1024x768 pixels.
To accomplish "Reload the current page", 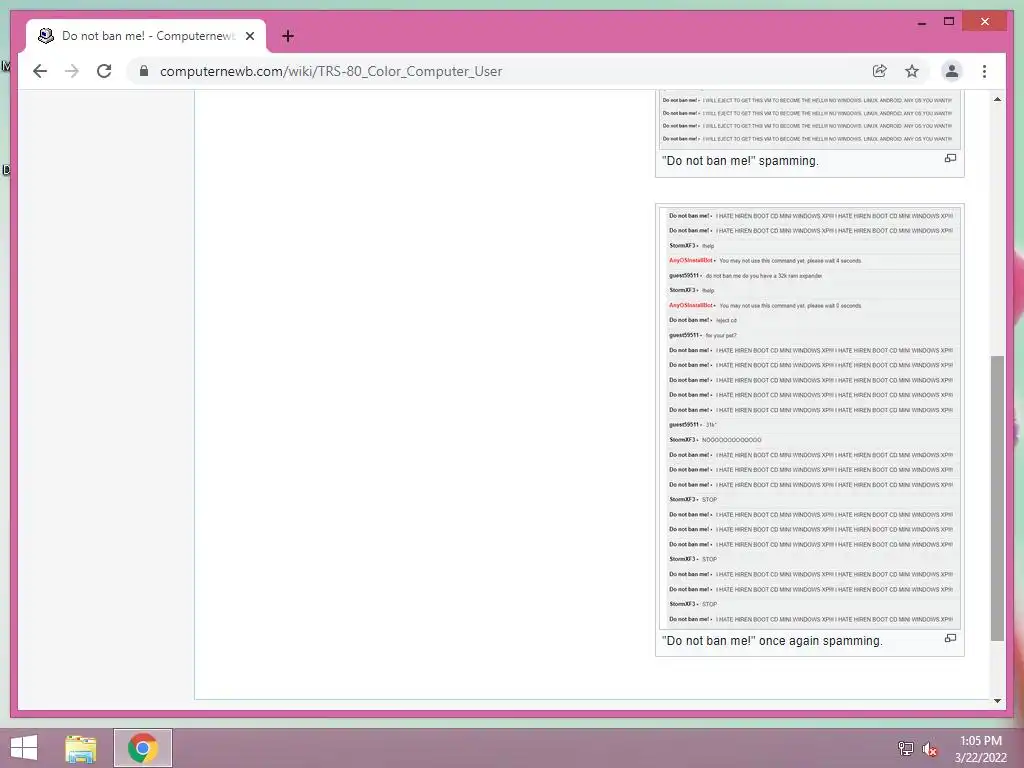I will [104, 71].
